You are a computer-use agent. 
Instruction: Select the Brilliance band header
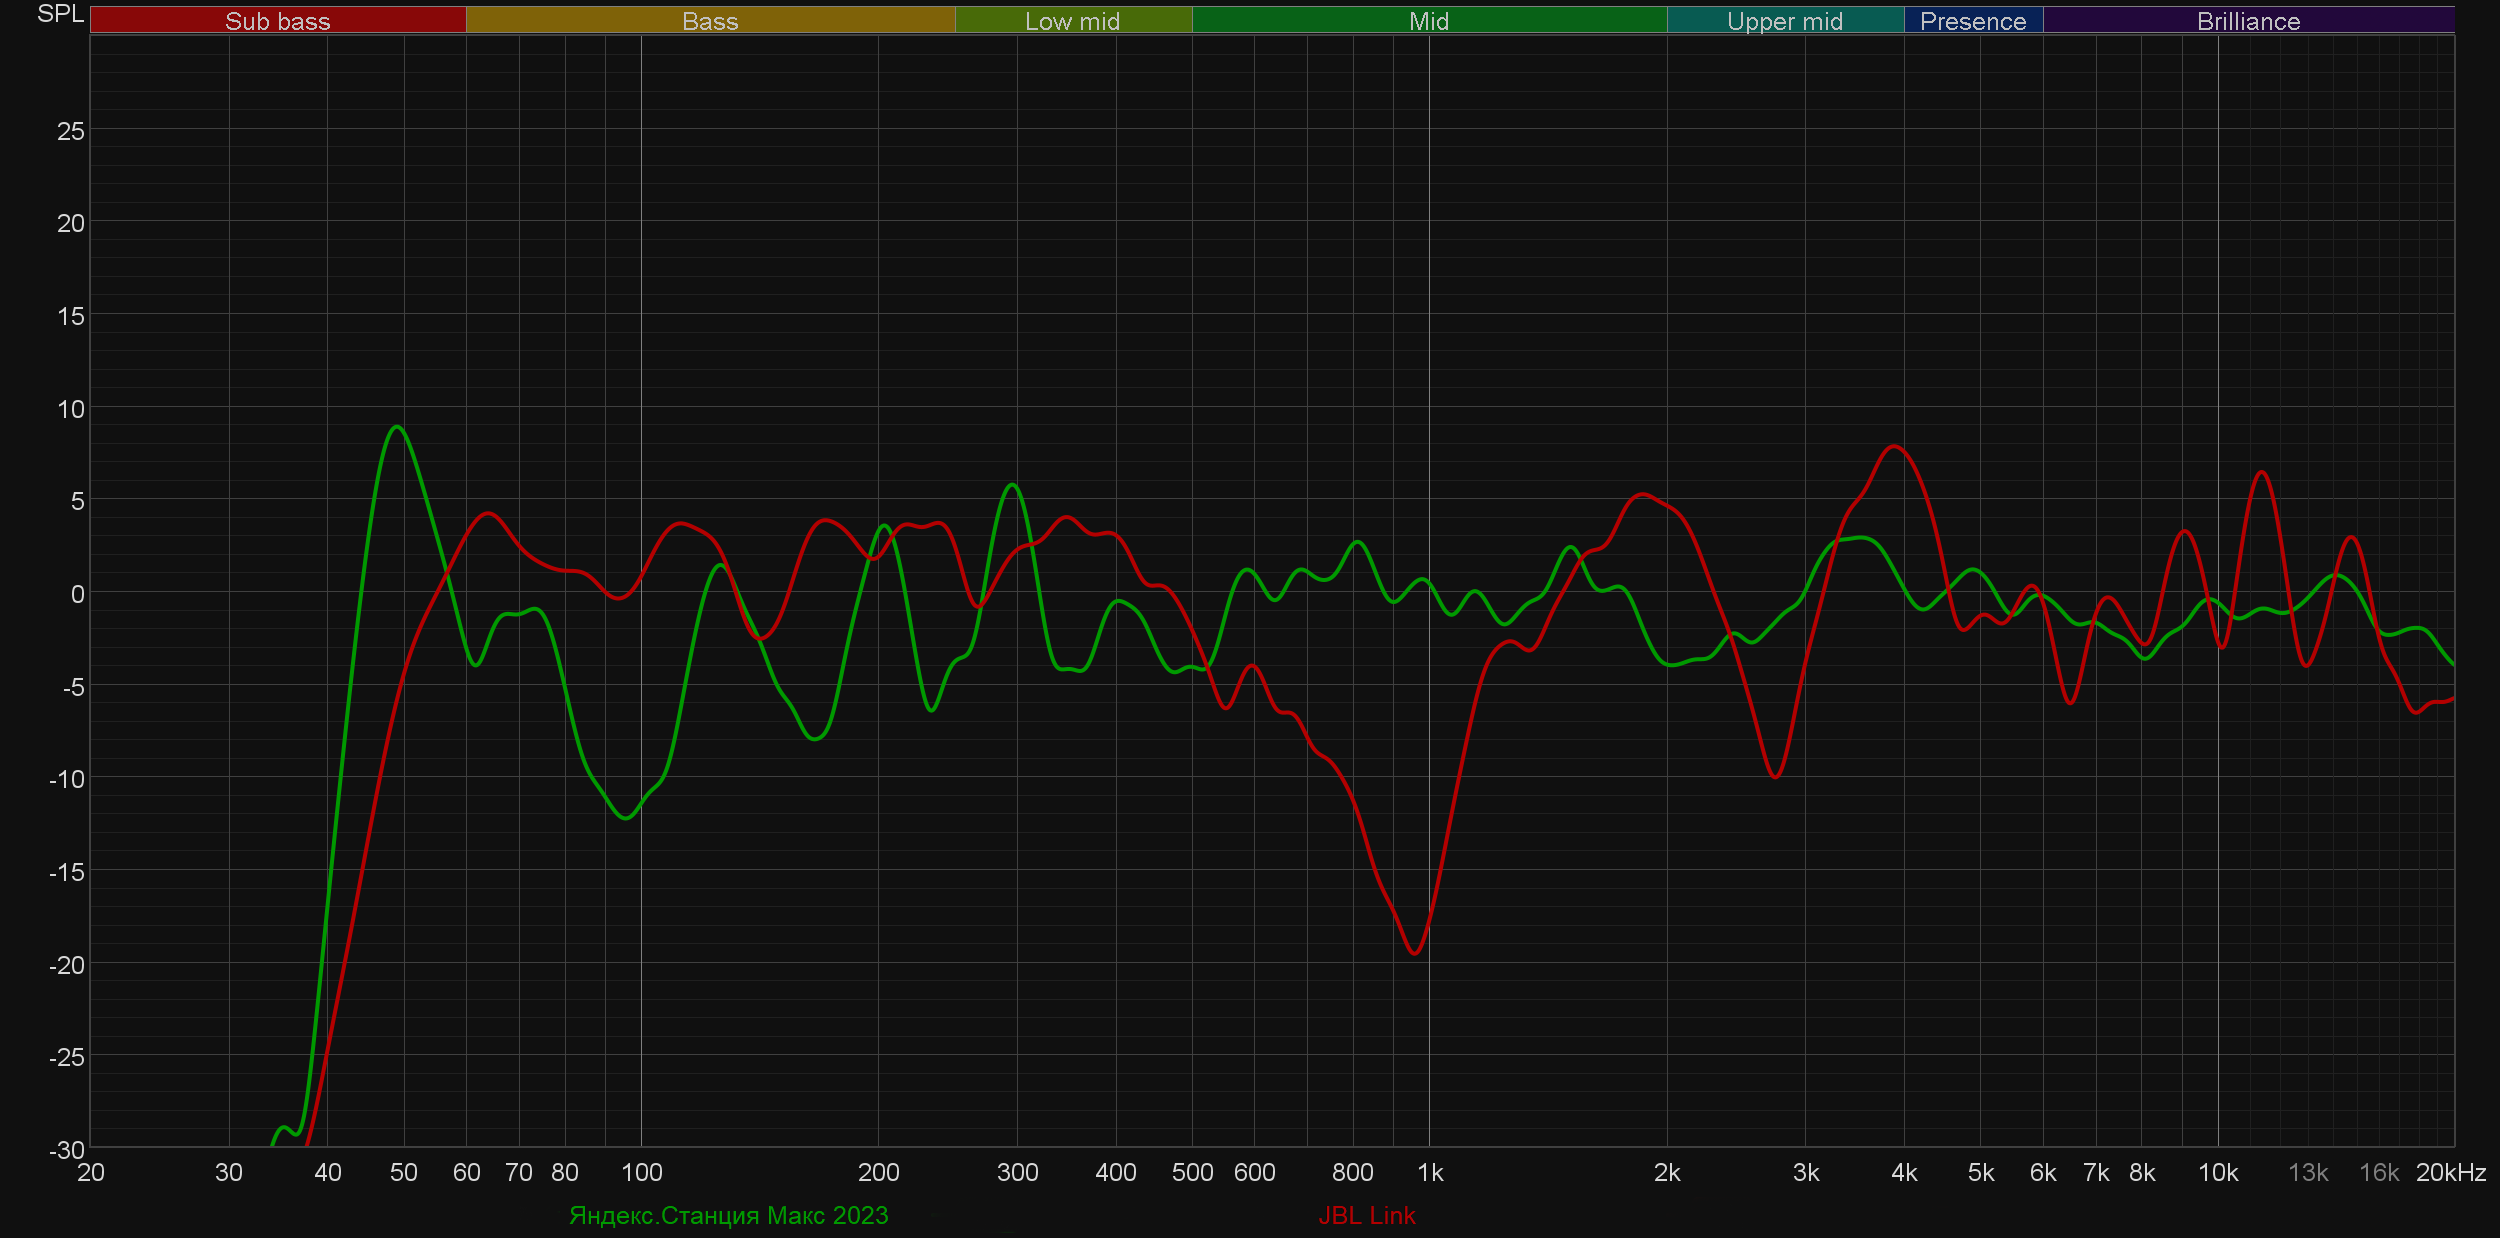(x=2248, y=21)
